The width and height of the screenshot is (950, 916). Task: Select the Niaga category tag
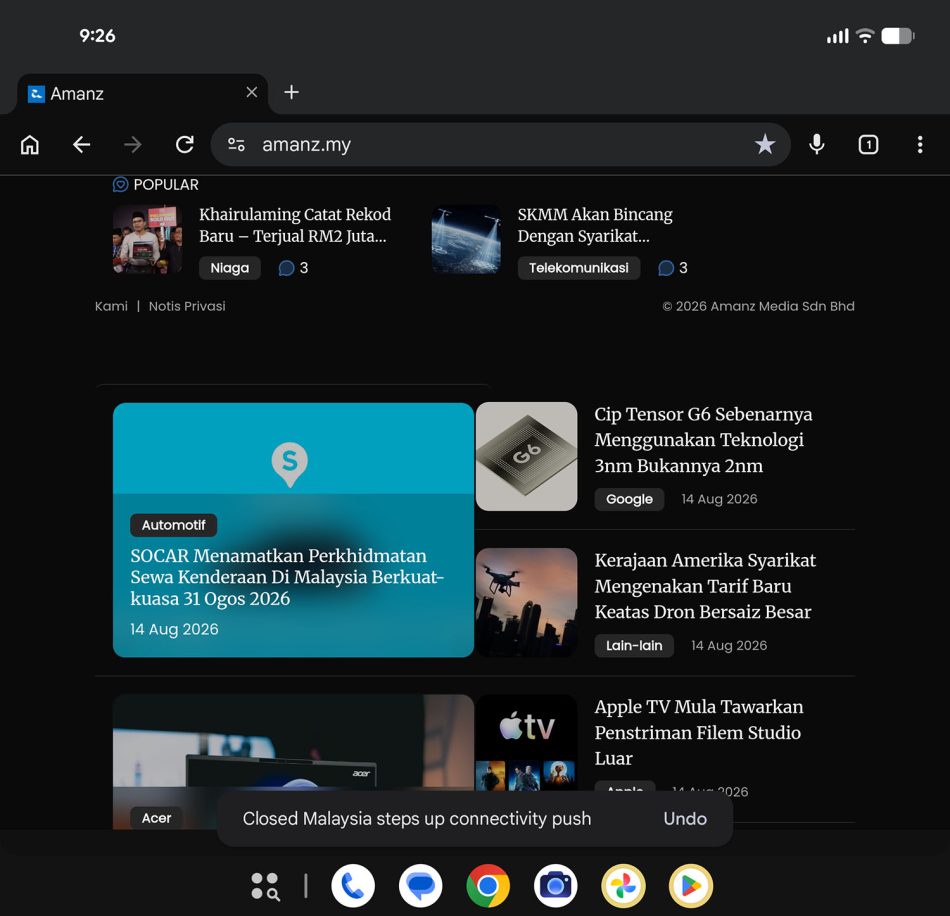(x=230, y=268)
